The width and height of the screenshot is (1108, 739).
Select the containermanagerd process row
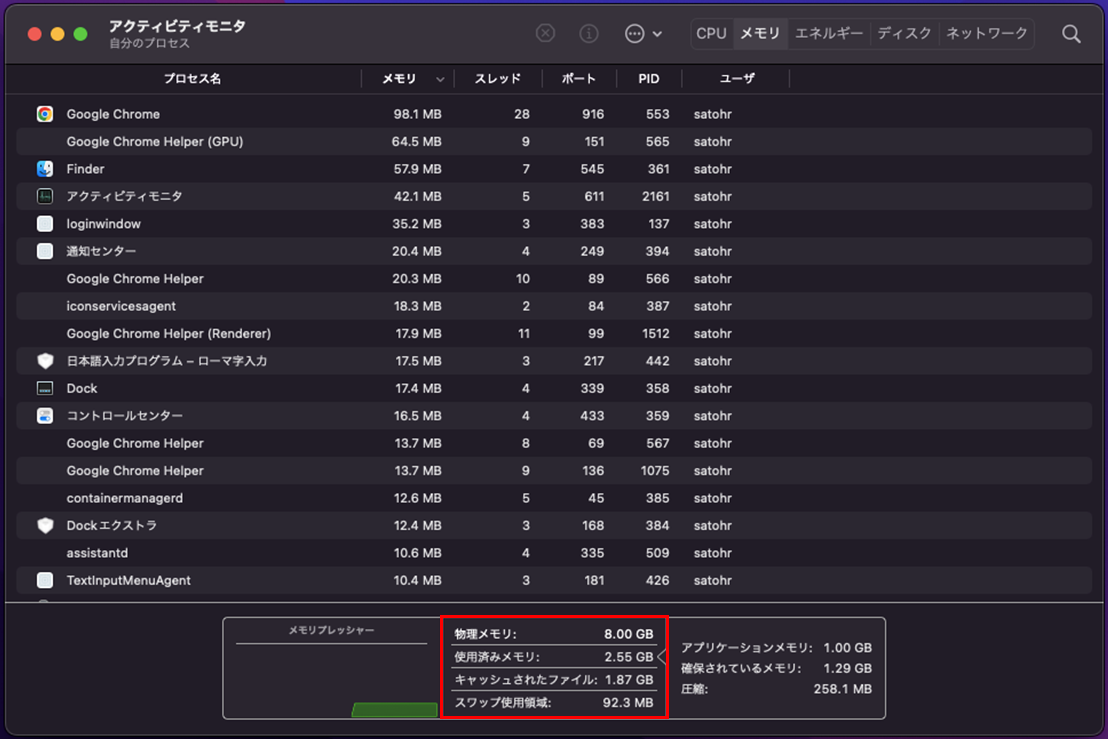tap(554, 498)
